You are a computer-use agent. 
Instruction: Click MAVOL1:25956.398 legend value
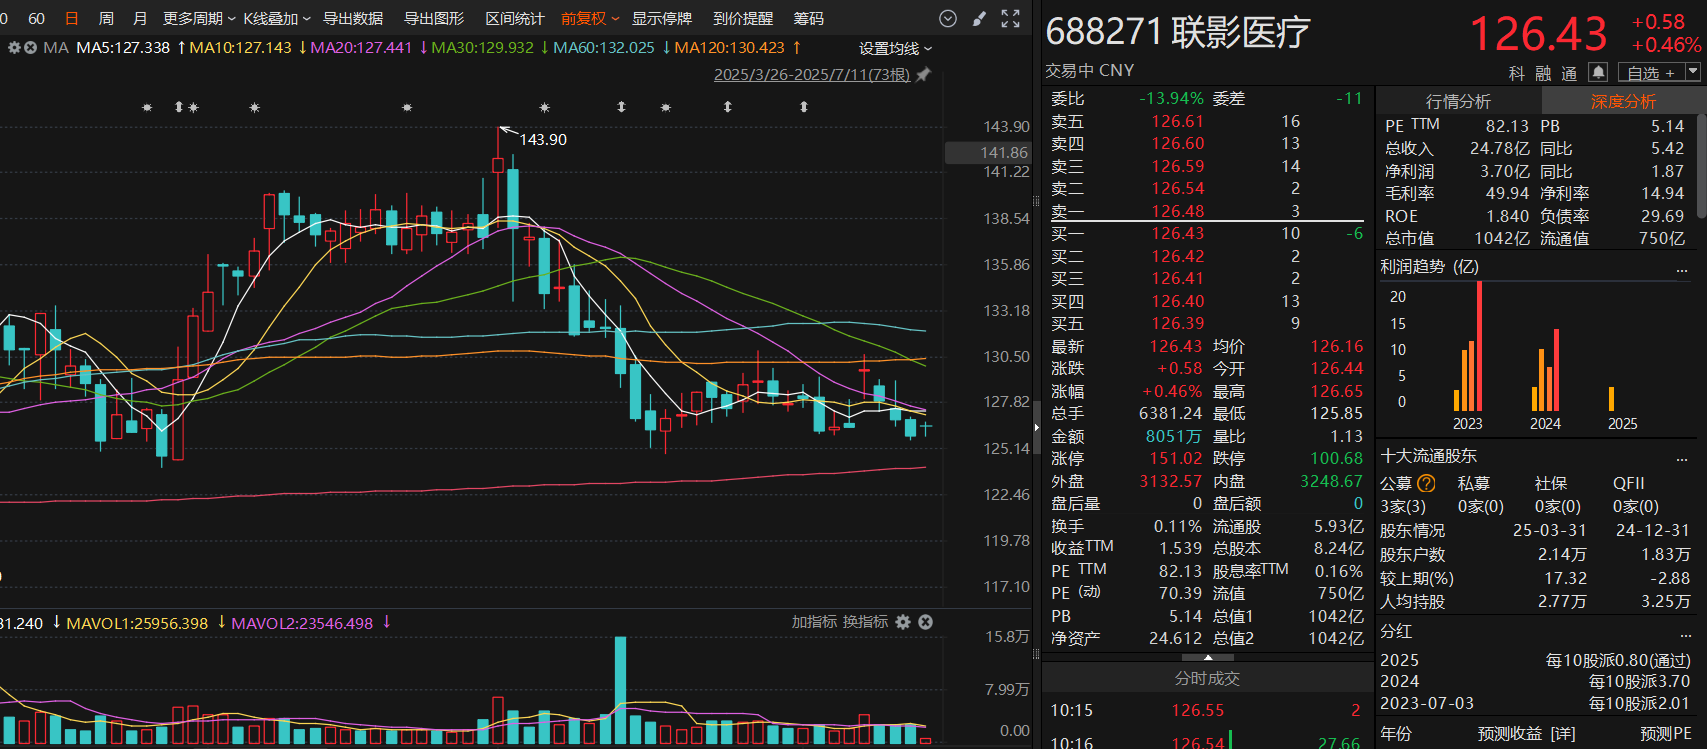coord(137,623)
